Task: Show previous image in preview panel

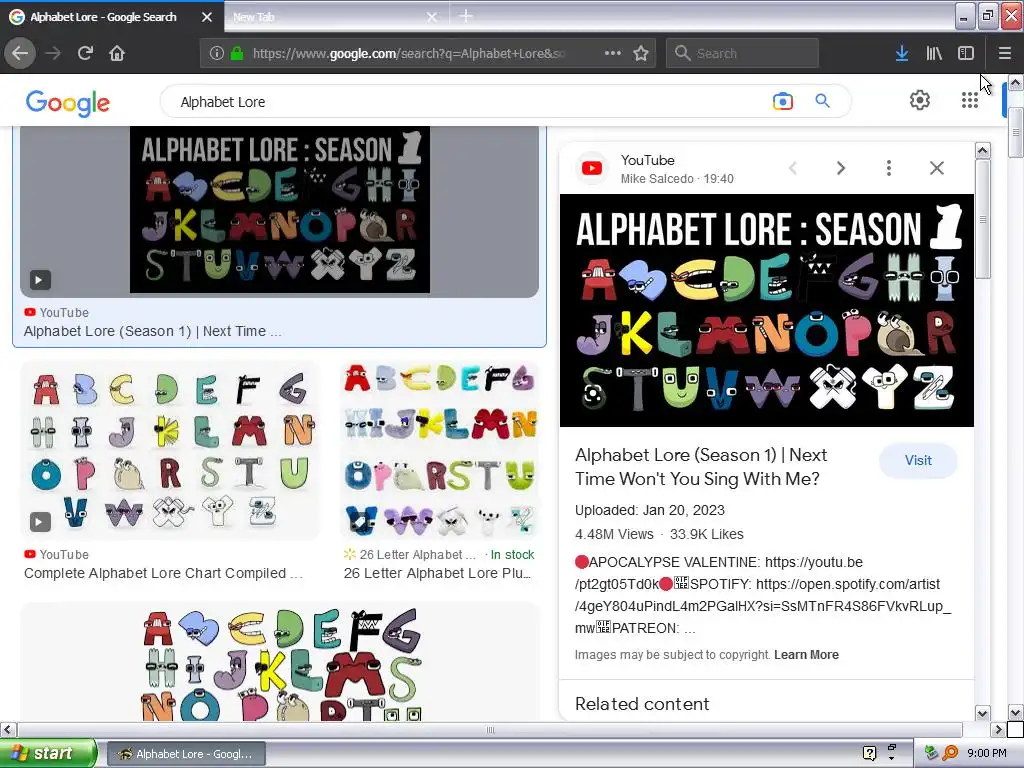Action: pos(793,168)
